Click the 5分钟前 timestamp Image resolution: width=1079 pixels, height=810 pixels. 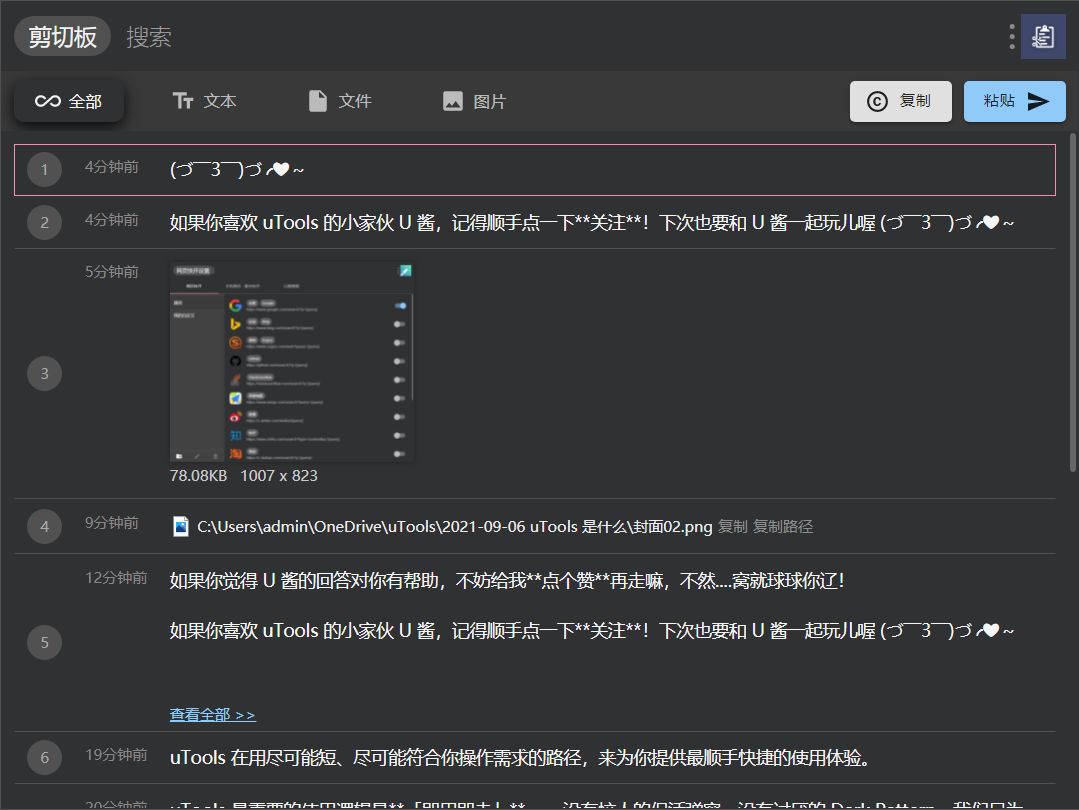pyautogui.click(x=111, y=272)
